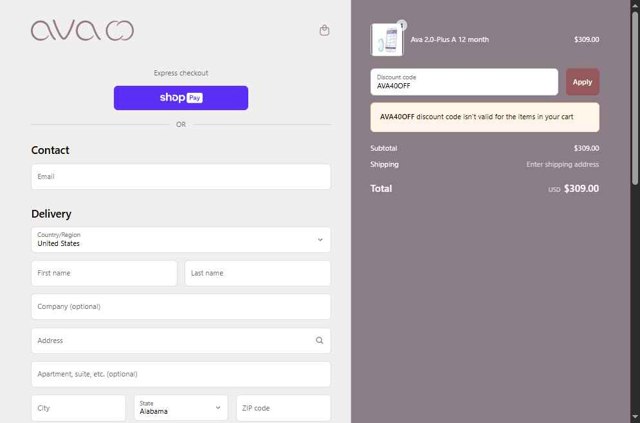Image resolution: width=640 pixels, height=423 pixels.
Task: Click the First name field
Action: 104,273
